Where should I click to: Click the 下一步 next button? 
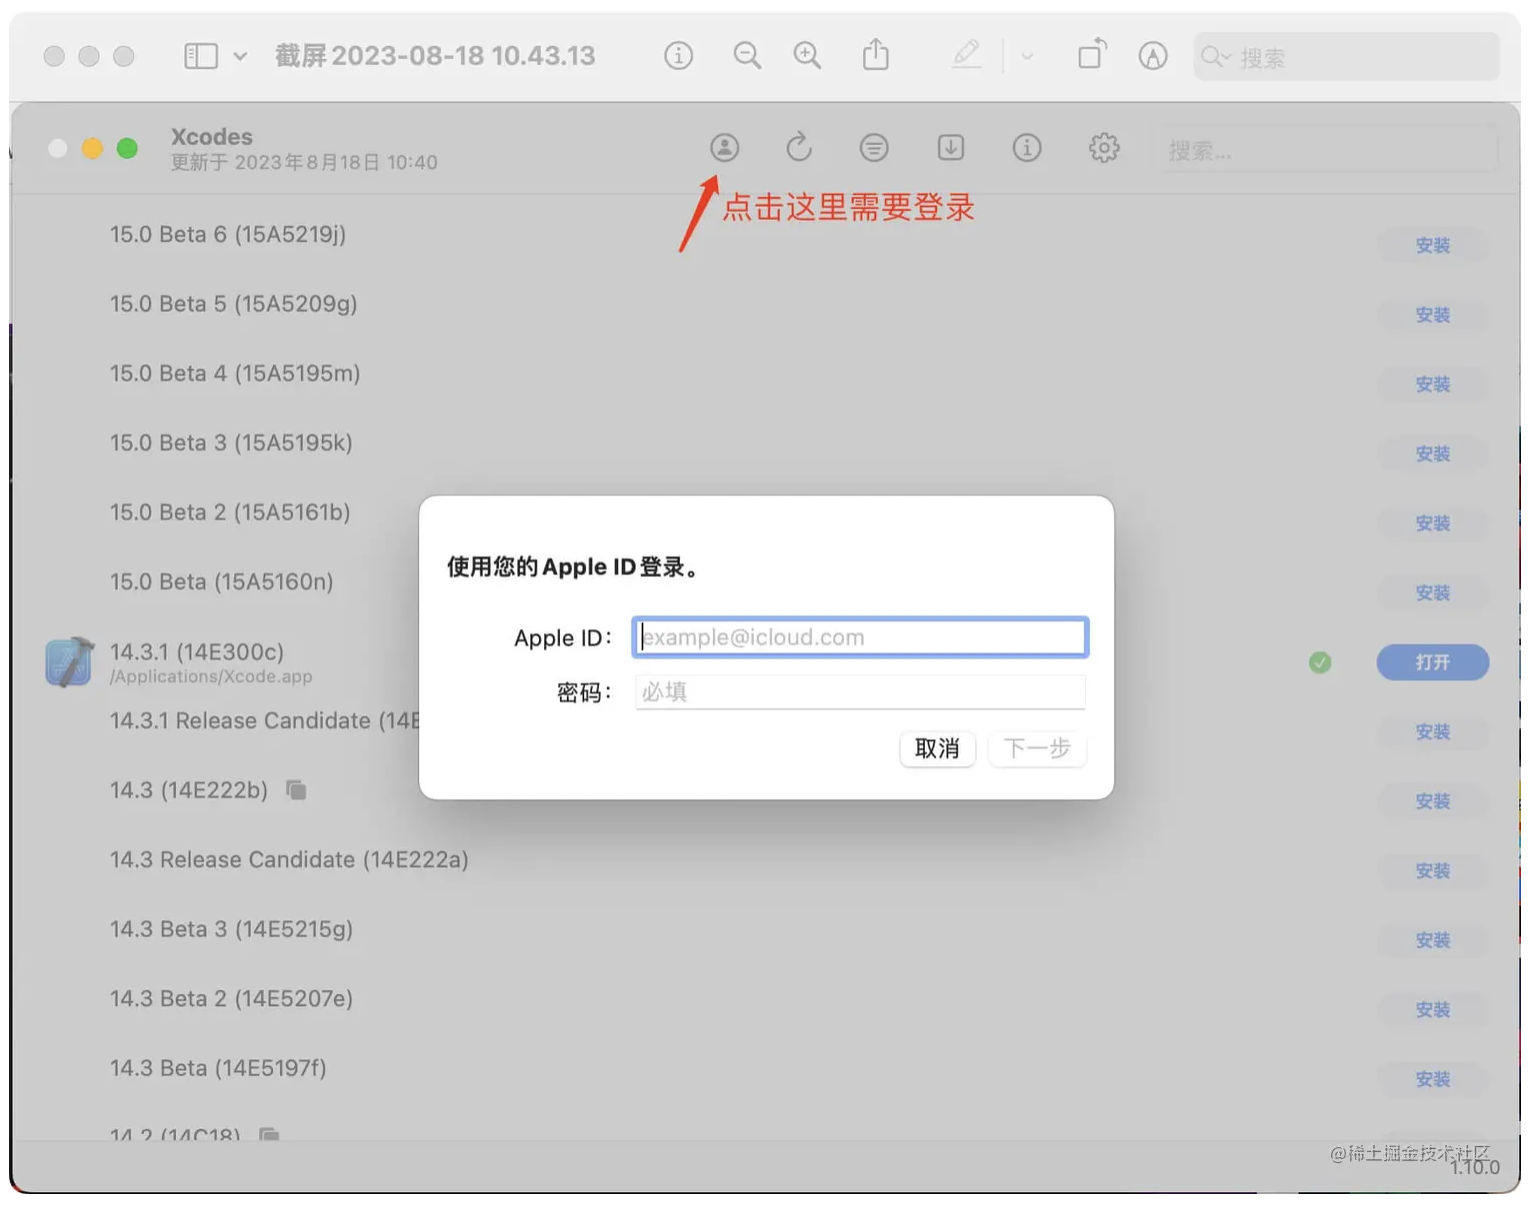click(1037, 749)
